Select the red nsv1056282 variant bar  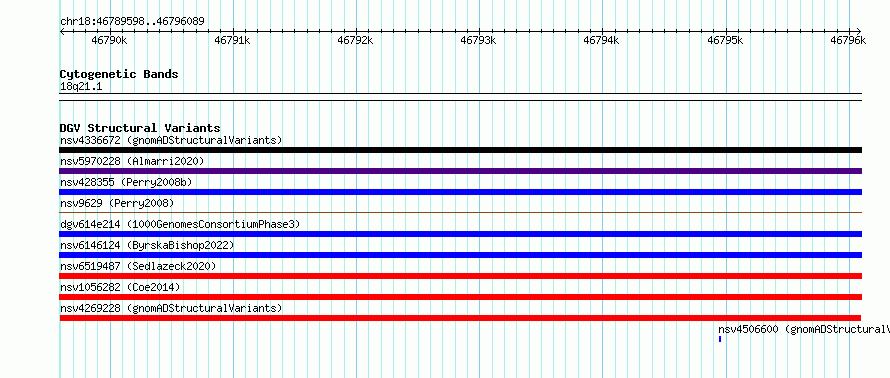460,297
